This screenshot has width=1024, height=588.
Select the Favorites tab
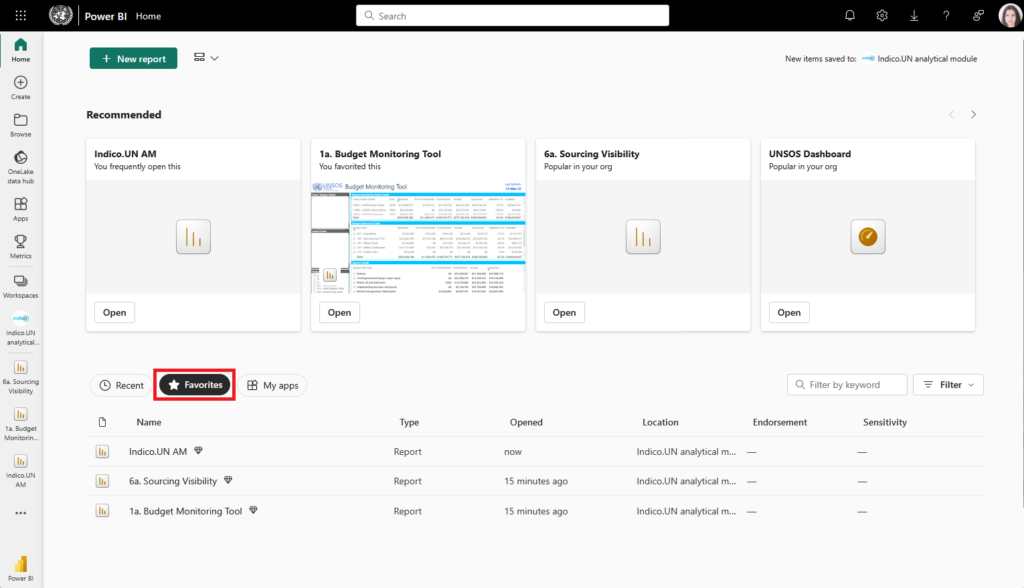pyautogui.click(x=195, y=385)
